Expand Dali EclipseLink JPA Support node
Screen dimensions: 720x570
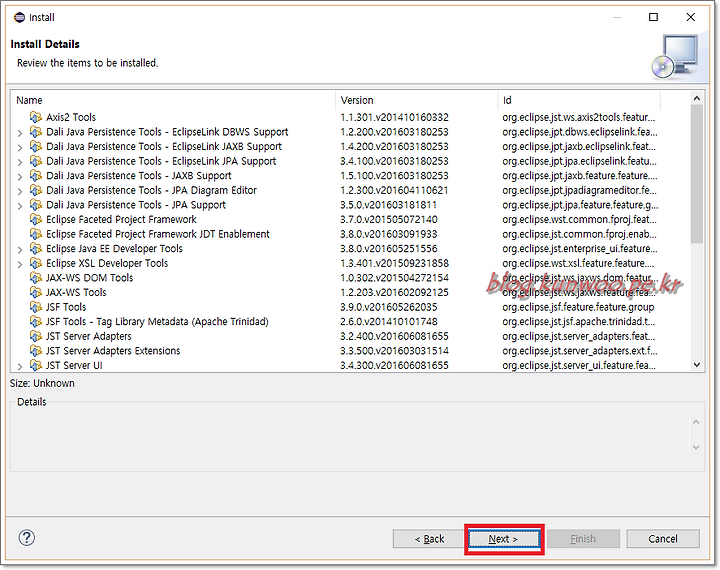(20, 163)
